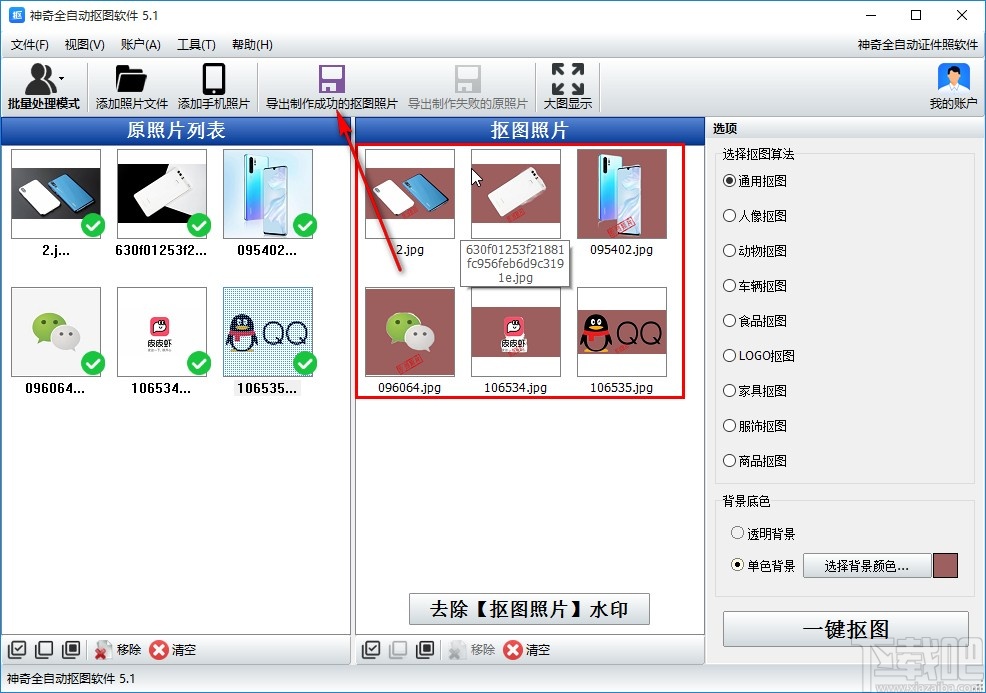The height and width of the screenshot is (693, 986).
Task: Open the 帮助(H) menu
Action: click(x=252, y=45)
